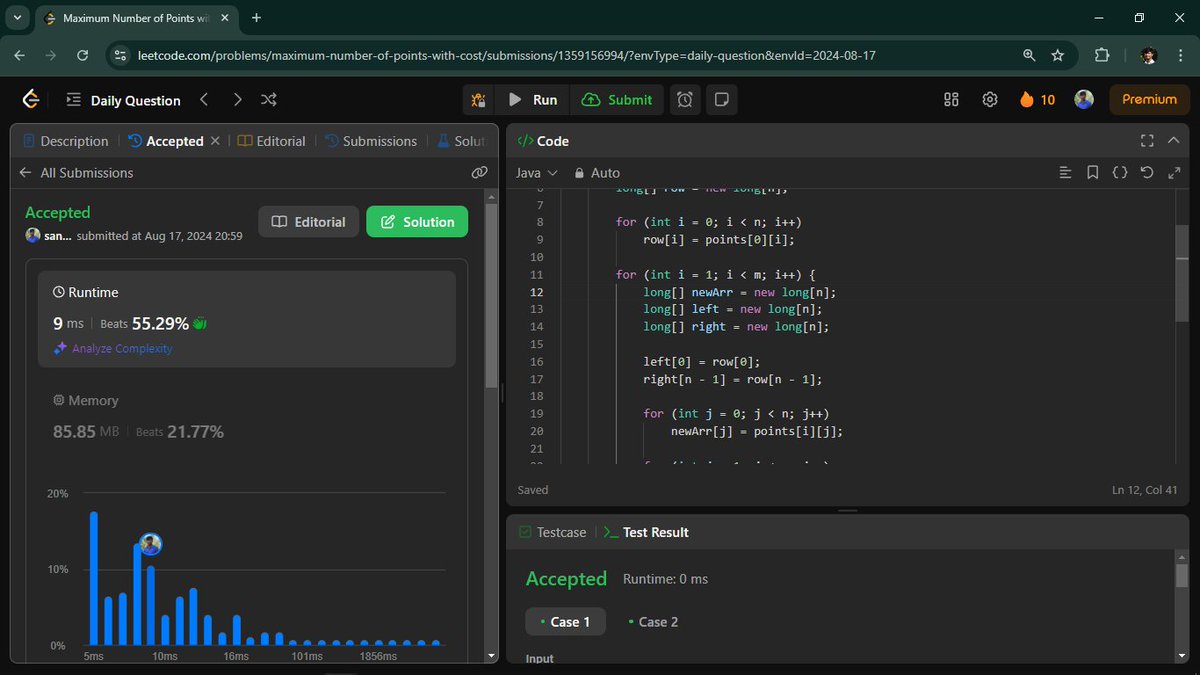Open a new browser tab

tap(257, 17)
